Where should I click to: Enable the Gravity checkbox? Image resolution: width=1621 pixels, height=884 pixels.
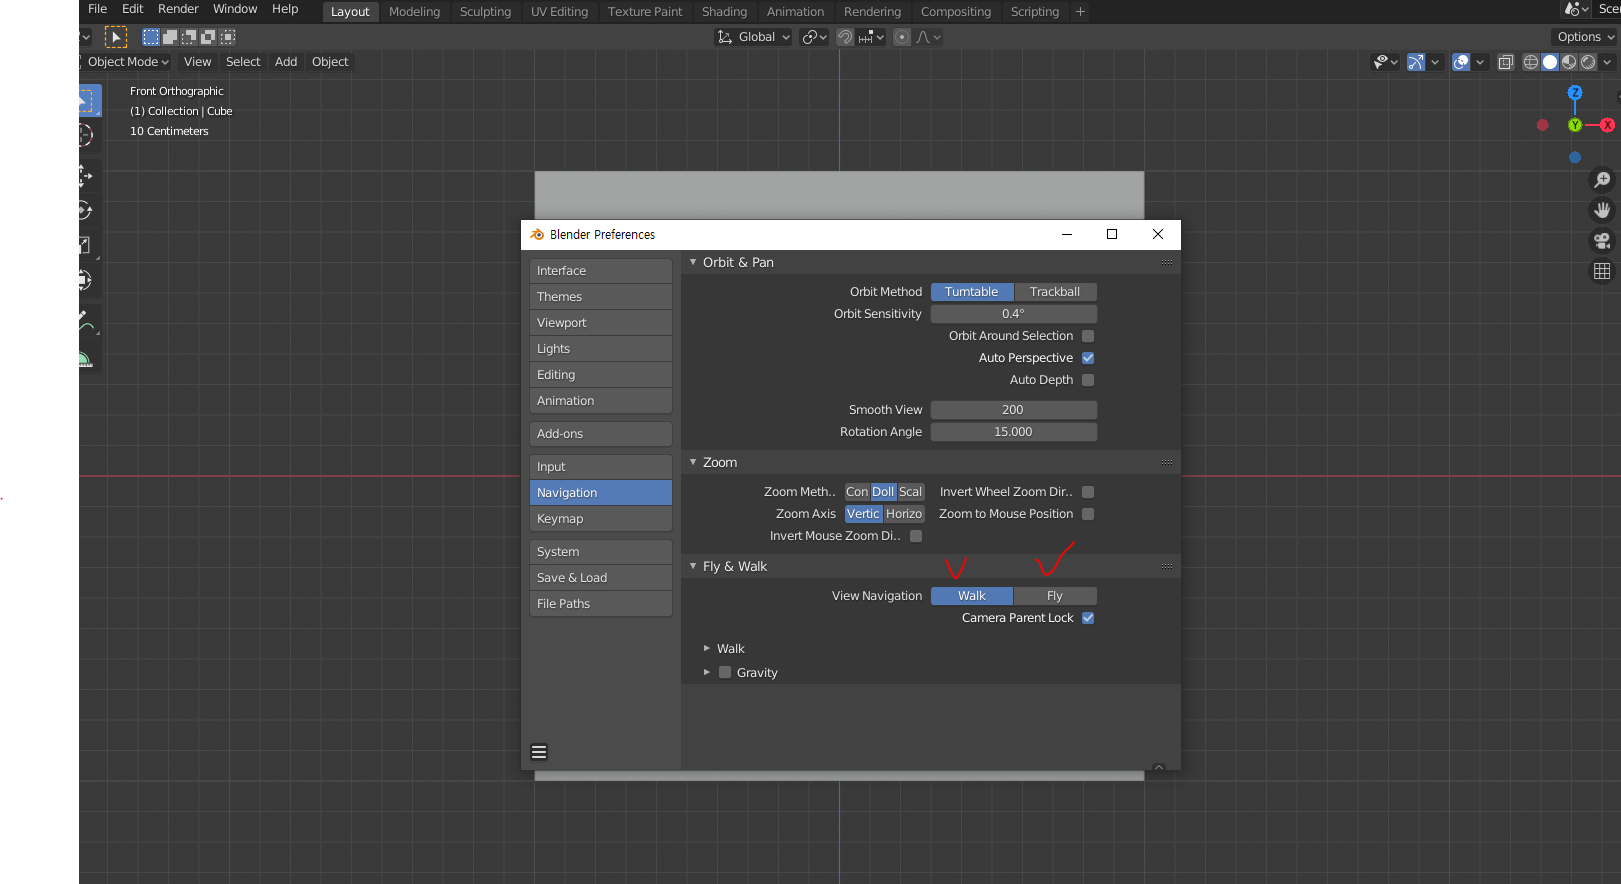click(x=725, y=672)
